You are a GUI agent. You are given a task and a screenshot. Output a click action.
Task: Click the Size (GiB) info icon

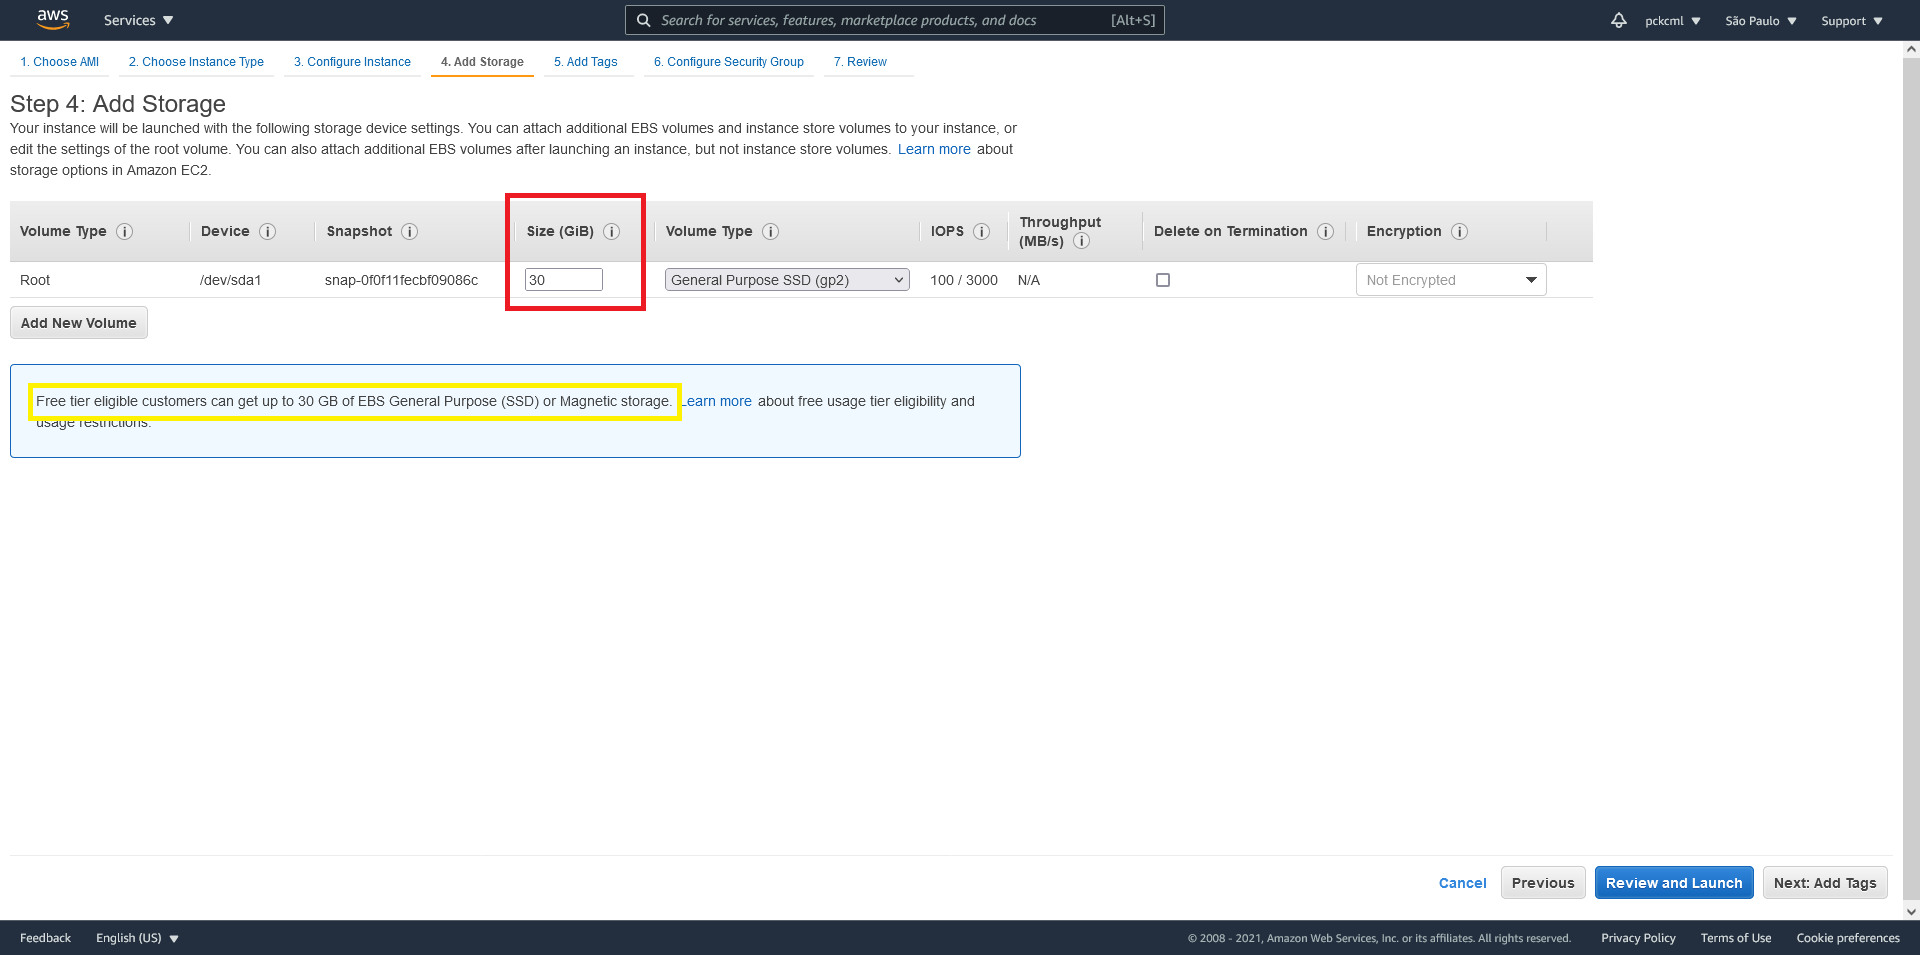tap(613, 231)
